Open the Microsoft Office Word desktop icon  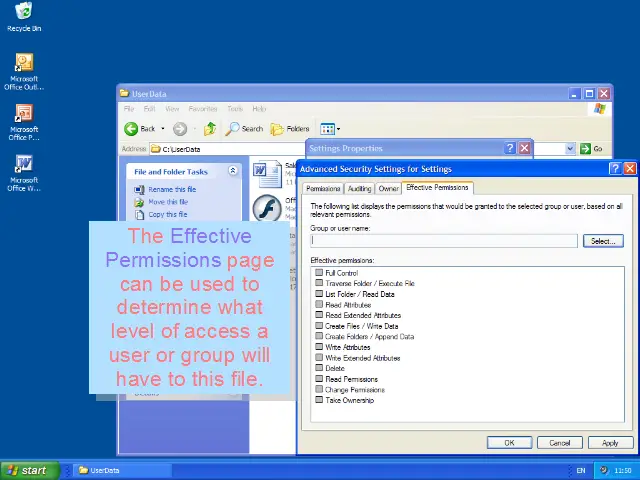pos(24,164)
